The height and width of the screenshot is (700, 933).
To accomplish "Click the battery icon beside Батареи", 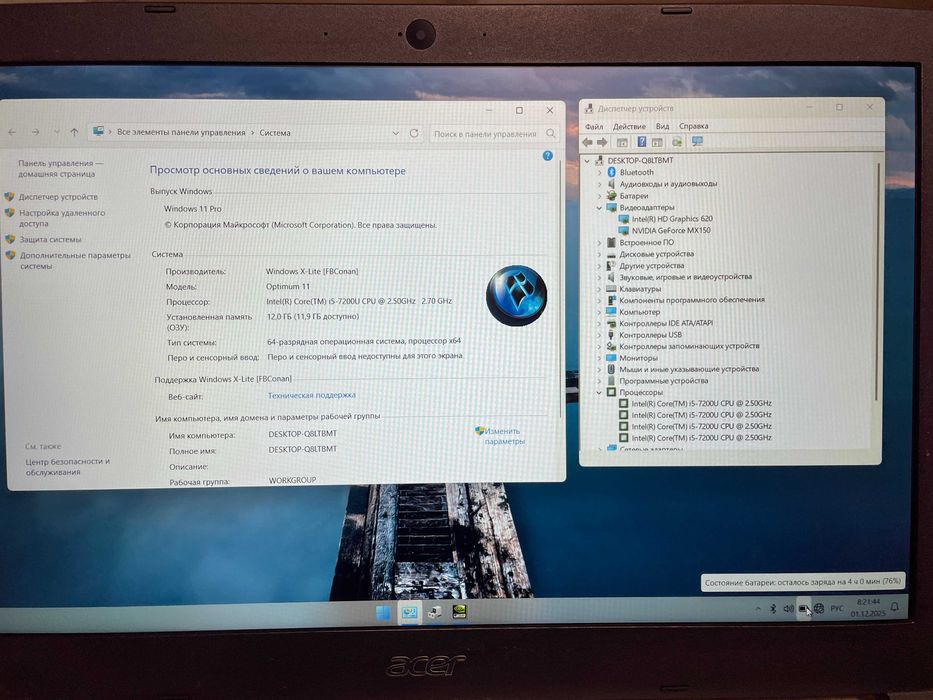I will coord(611,196).
